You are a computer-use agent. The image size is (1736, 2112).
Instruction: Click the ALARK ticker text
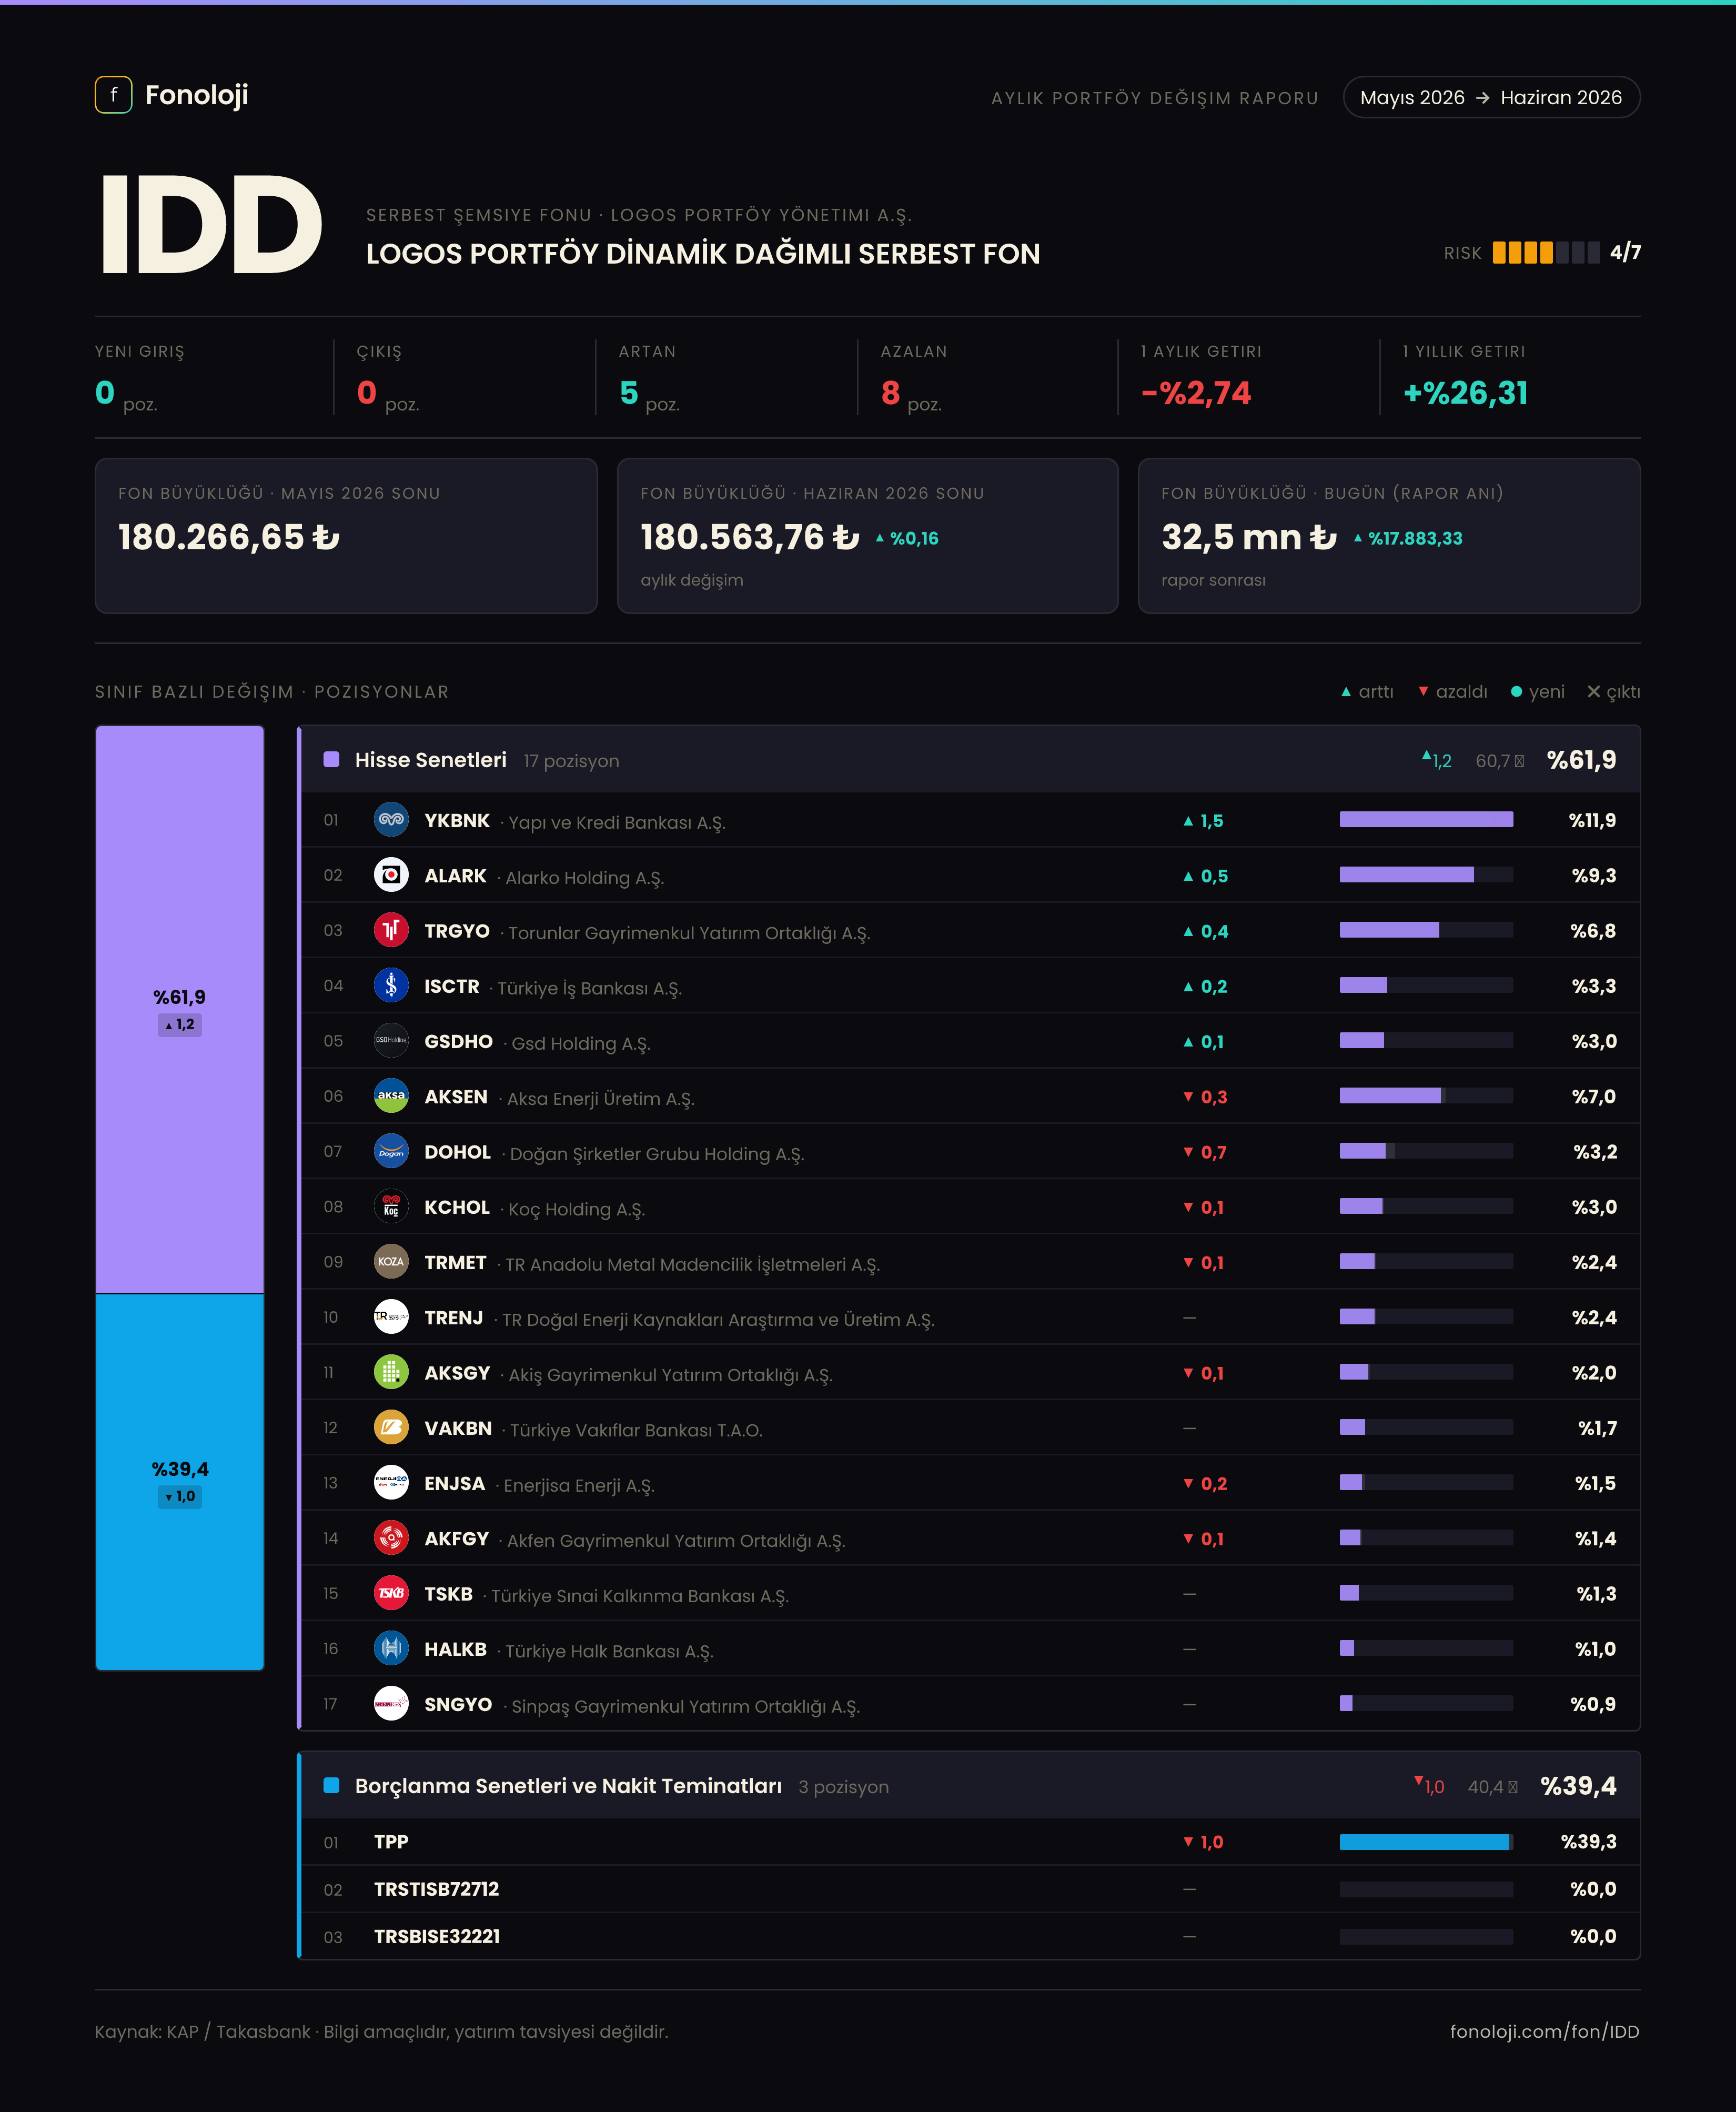[x=455, y=876]
